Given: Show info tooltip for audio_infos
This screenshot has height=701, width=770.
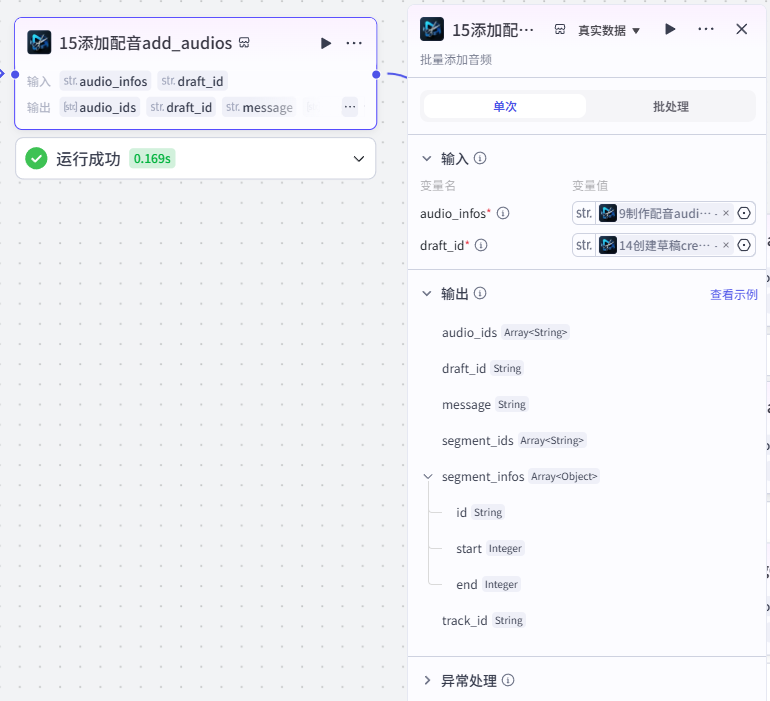Looking at the screenshot, I should pos(503,213).
